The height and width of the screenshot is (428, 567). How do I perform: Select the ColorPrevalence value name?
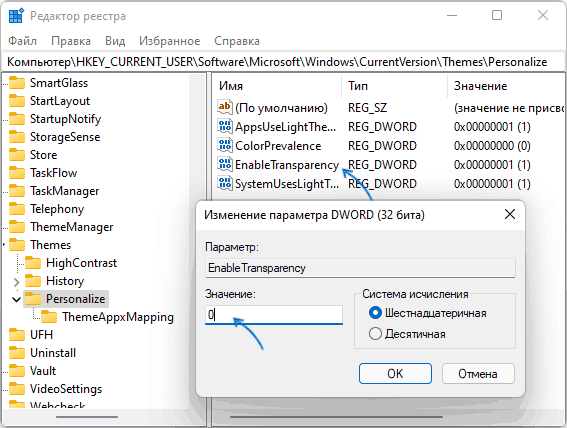click(278, 146)
